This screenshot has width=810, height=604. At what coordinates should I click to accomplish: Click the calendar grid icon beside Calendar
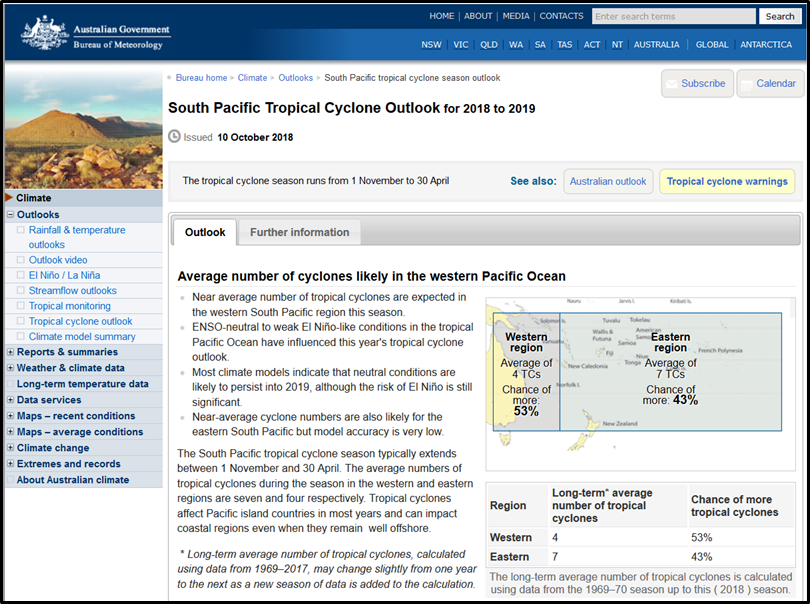(x=749, y=84)
